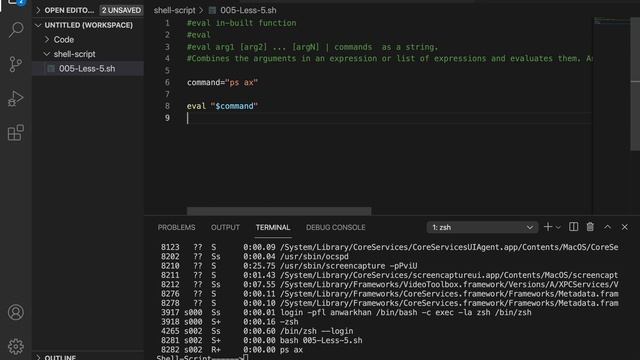Open the Search view in activity bar

[x=16, y=30]
